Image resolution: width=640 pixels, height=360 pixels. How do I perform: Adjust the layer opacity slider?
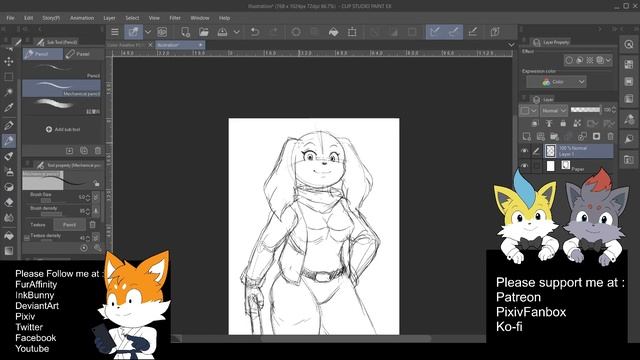tap(585, 110)
